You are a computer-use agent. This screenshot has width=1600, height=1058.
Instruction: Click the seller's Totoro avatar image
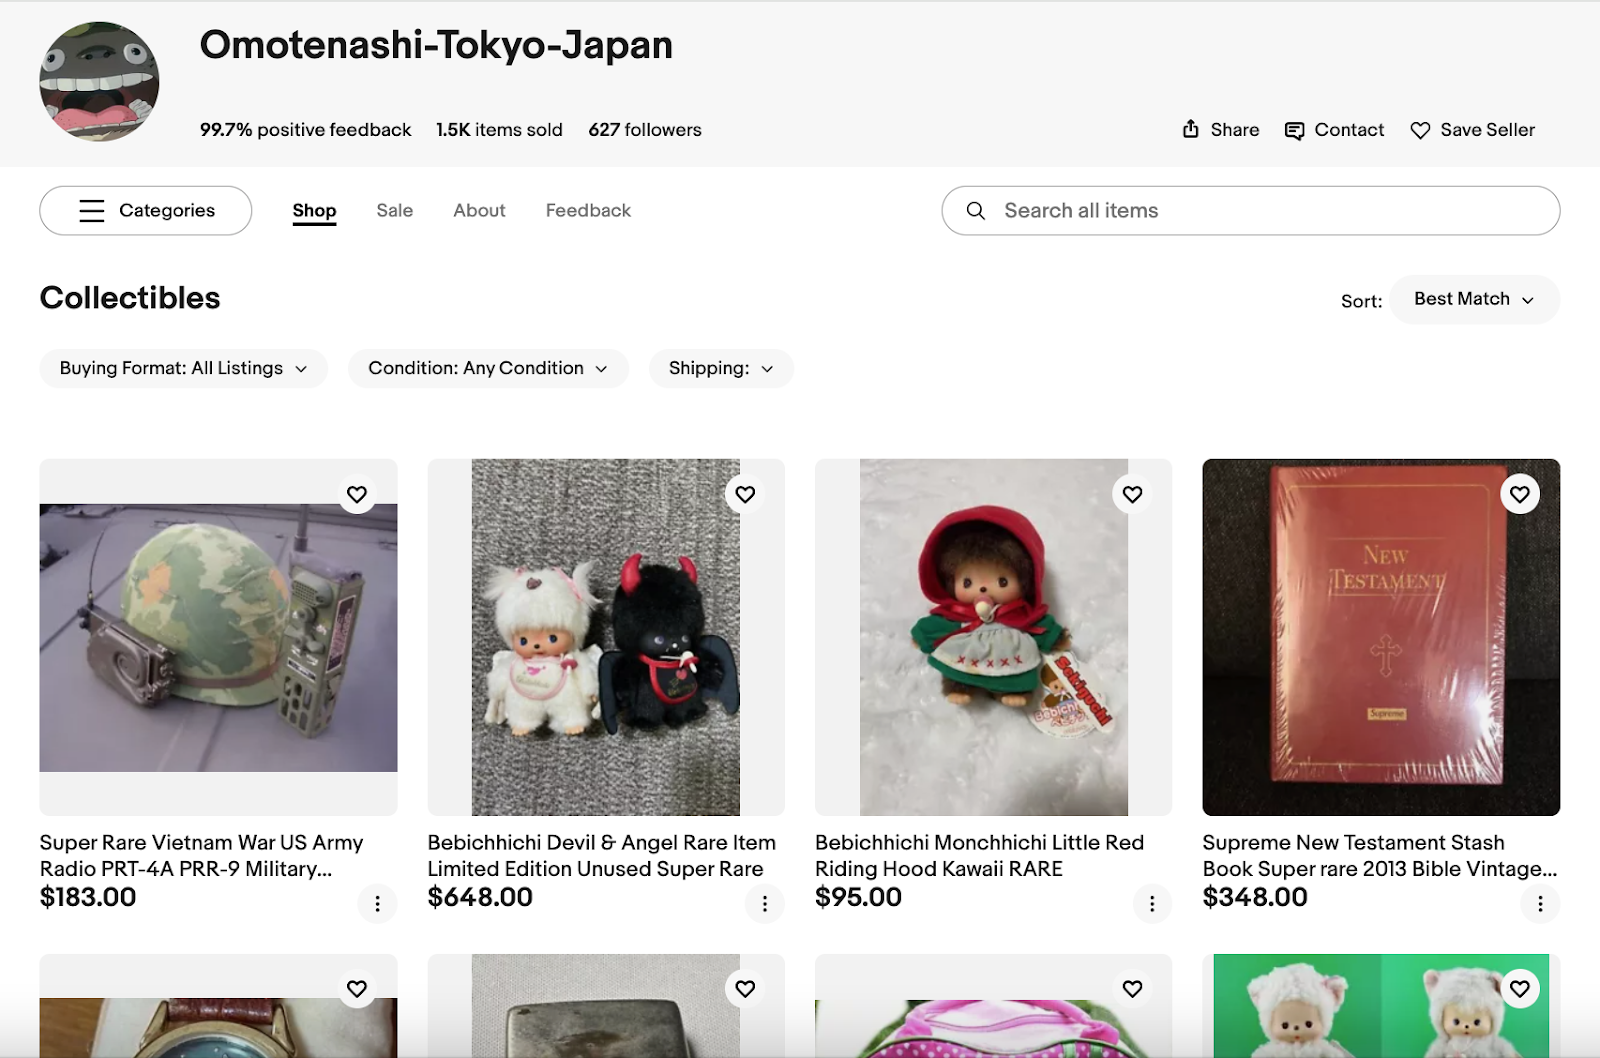[x=99, y=82]
